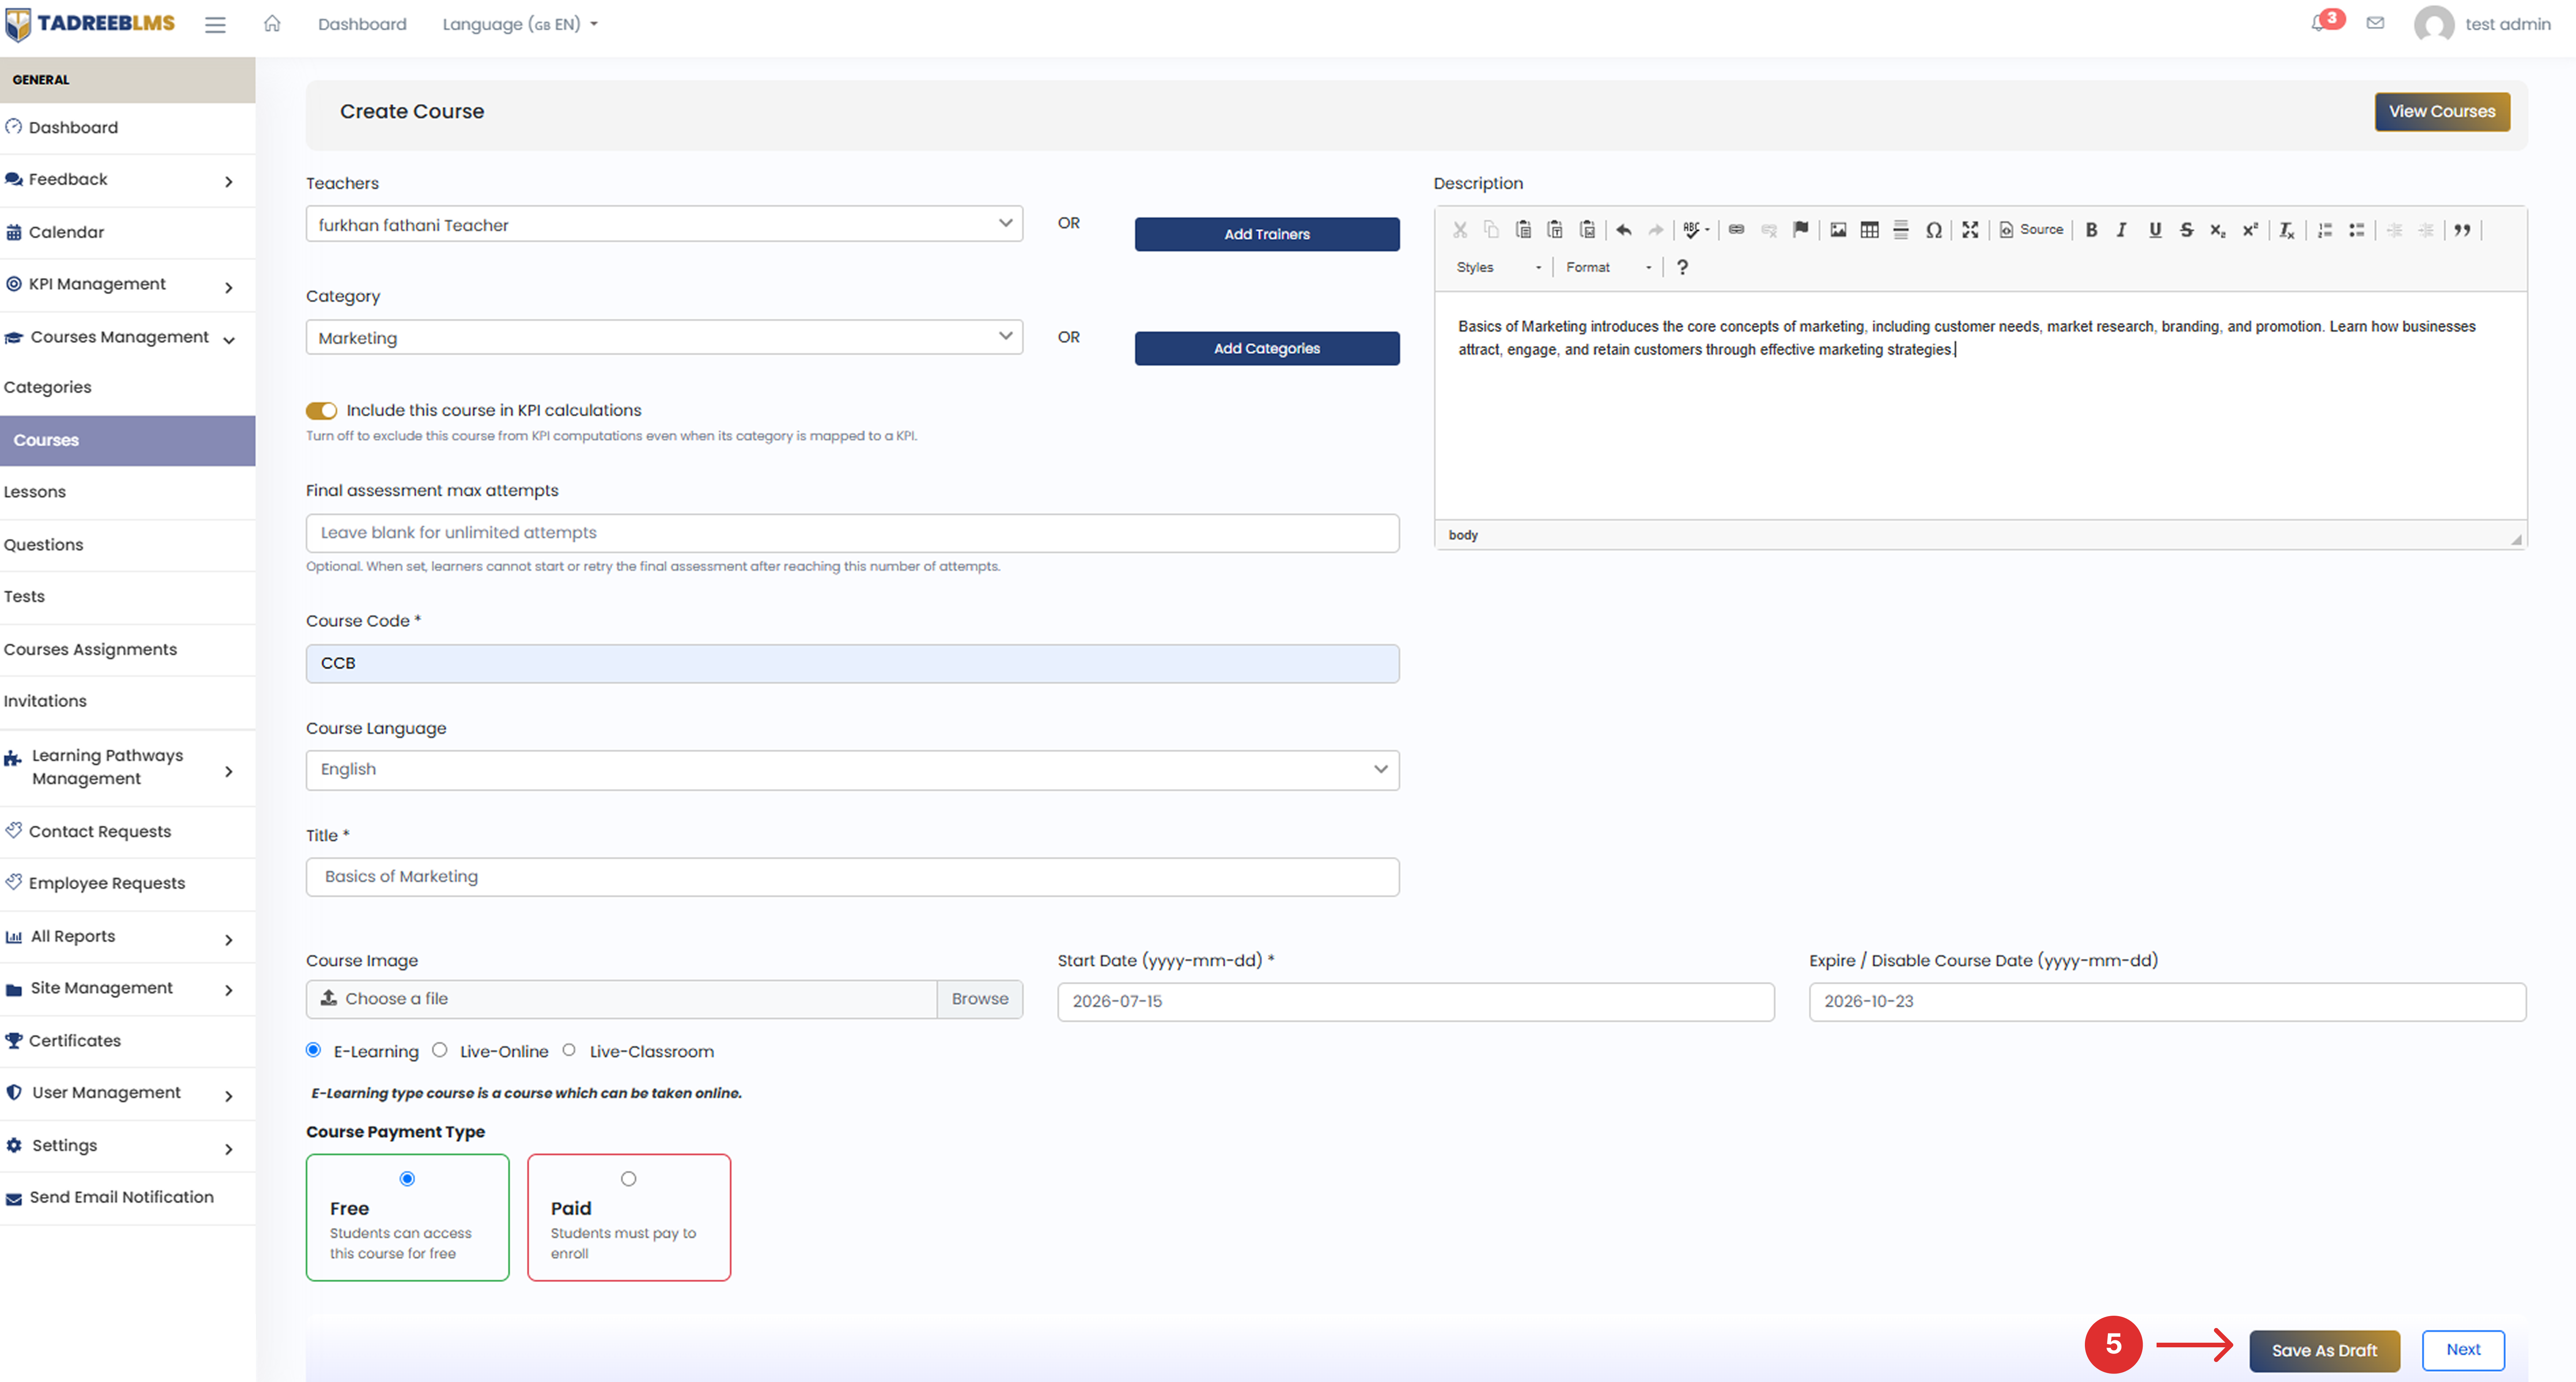This screenshot has width=2576, height=1382.
Task: Select the E-Learning course type
Action: click(314, 1050)
